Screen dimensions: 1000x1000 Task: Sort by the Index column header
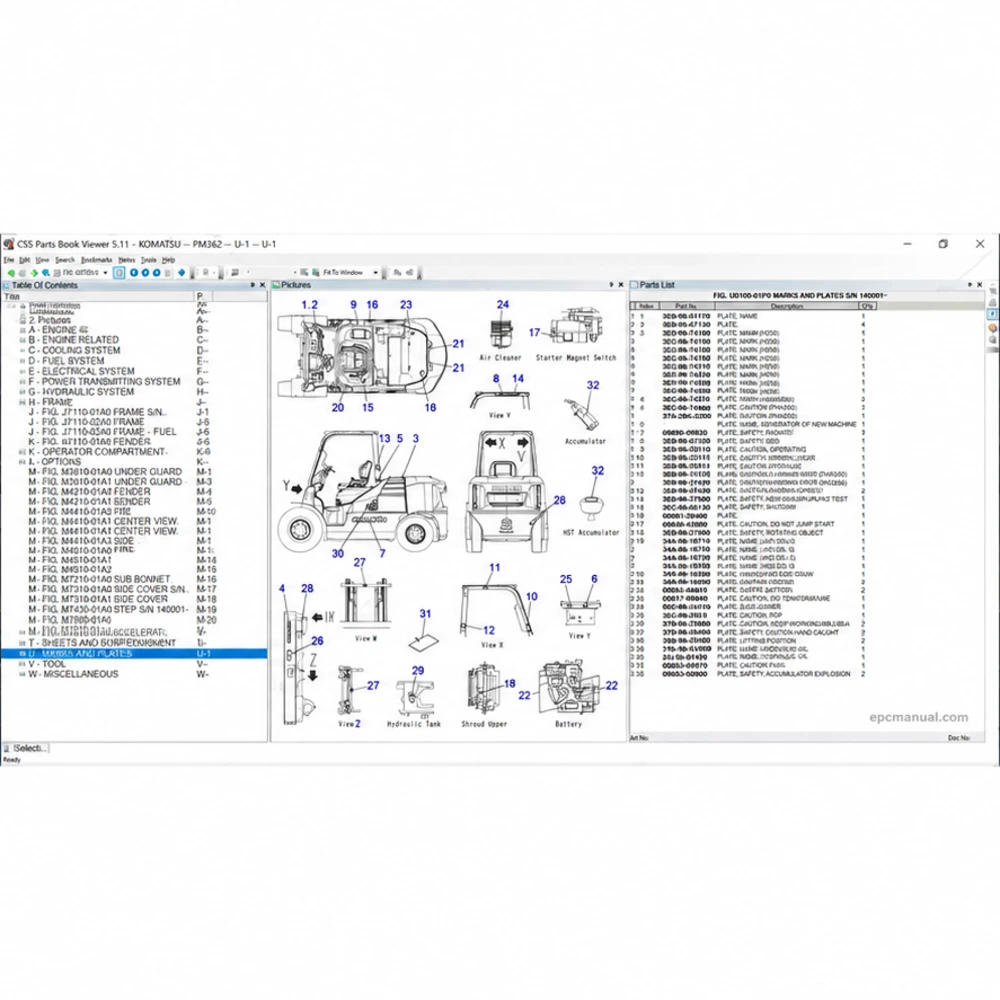[646, 306]
